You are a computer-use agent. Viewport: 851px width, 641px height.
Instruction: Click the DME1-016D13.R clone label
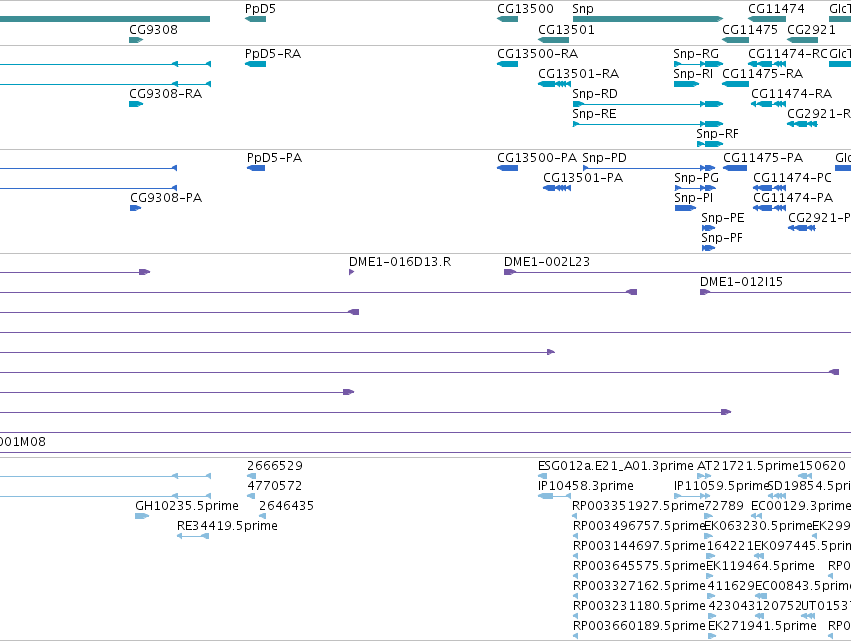[x=400, y=262]
